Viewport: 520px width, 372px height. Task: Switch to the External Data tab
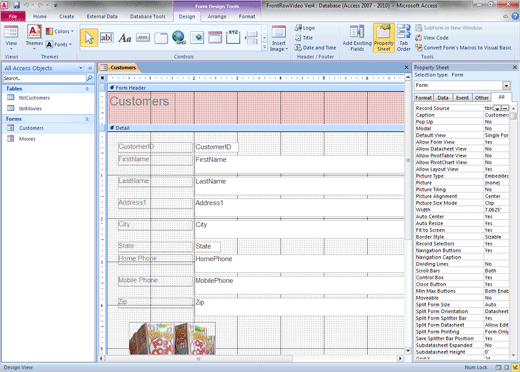[x=102, y=16]
